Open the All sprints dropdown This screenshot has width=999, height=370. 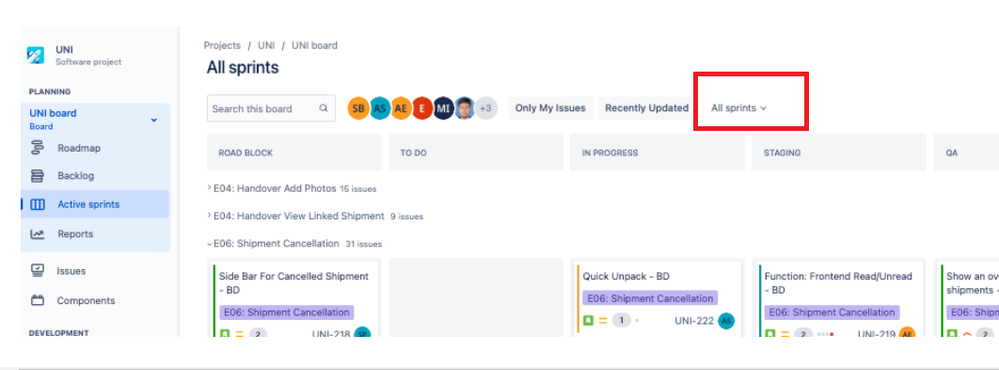pos(738,108)
